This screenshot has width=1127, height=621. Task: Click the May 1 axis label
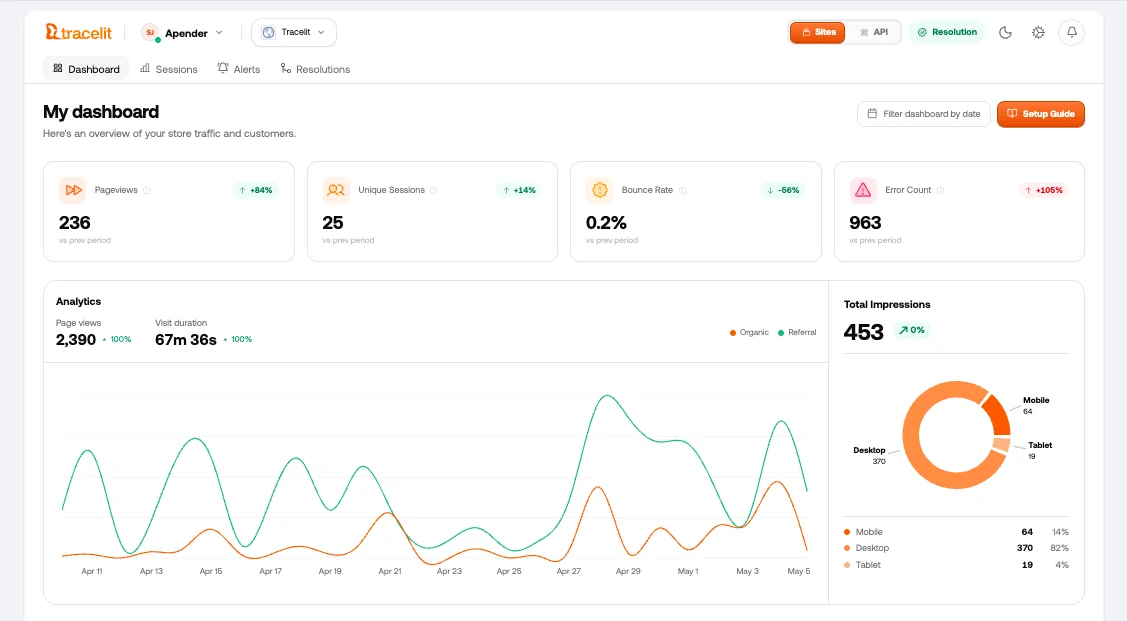pos(688,571)
